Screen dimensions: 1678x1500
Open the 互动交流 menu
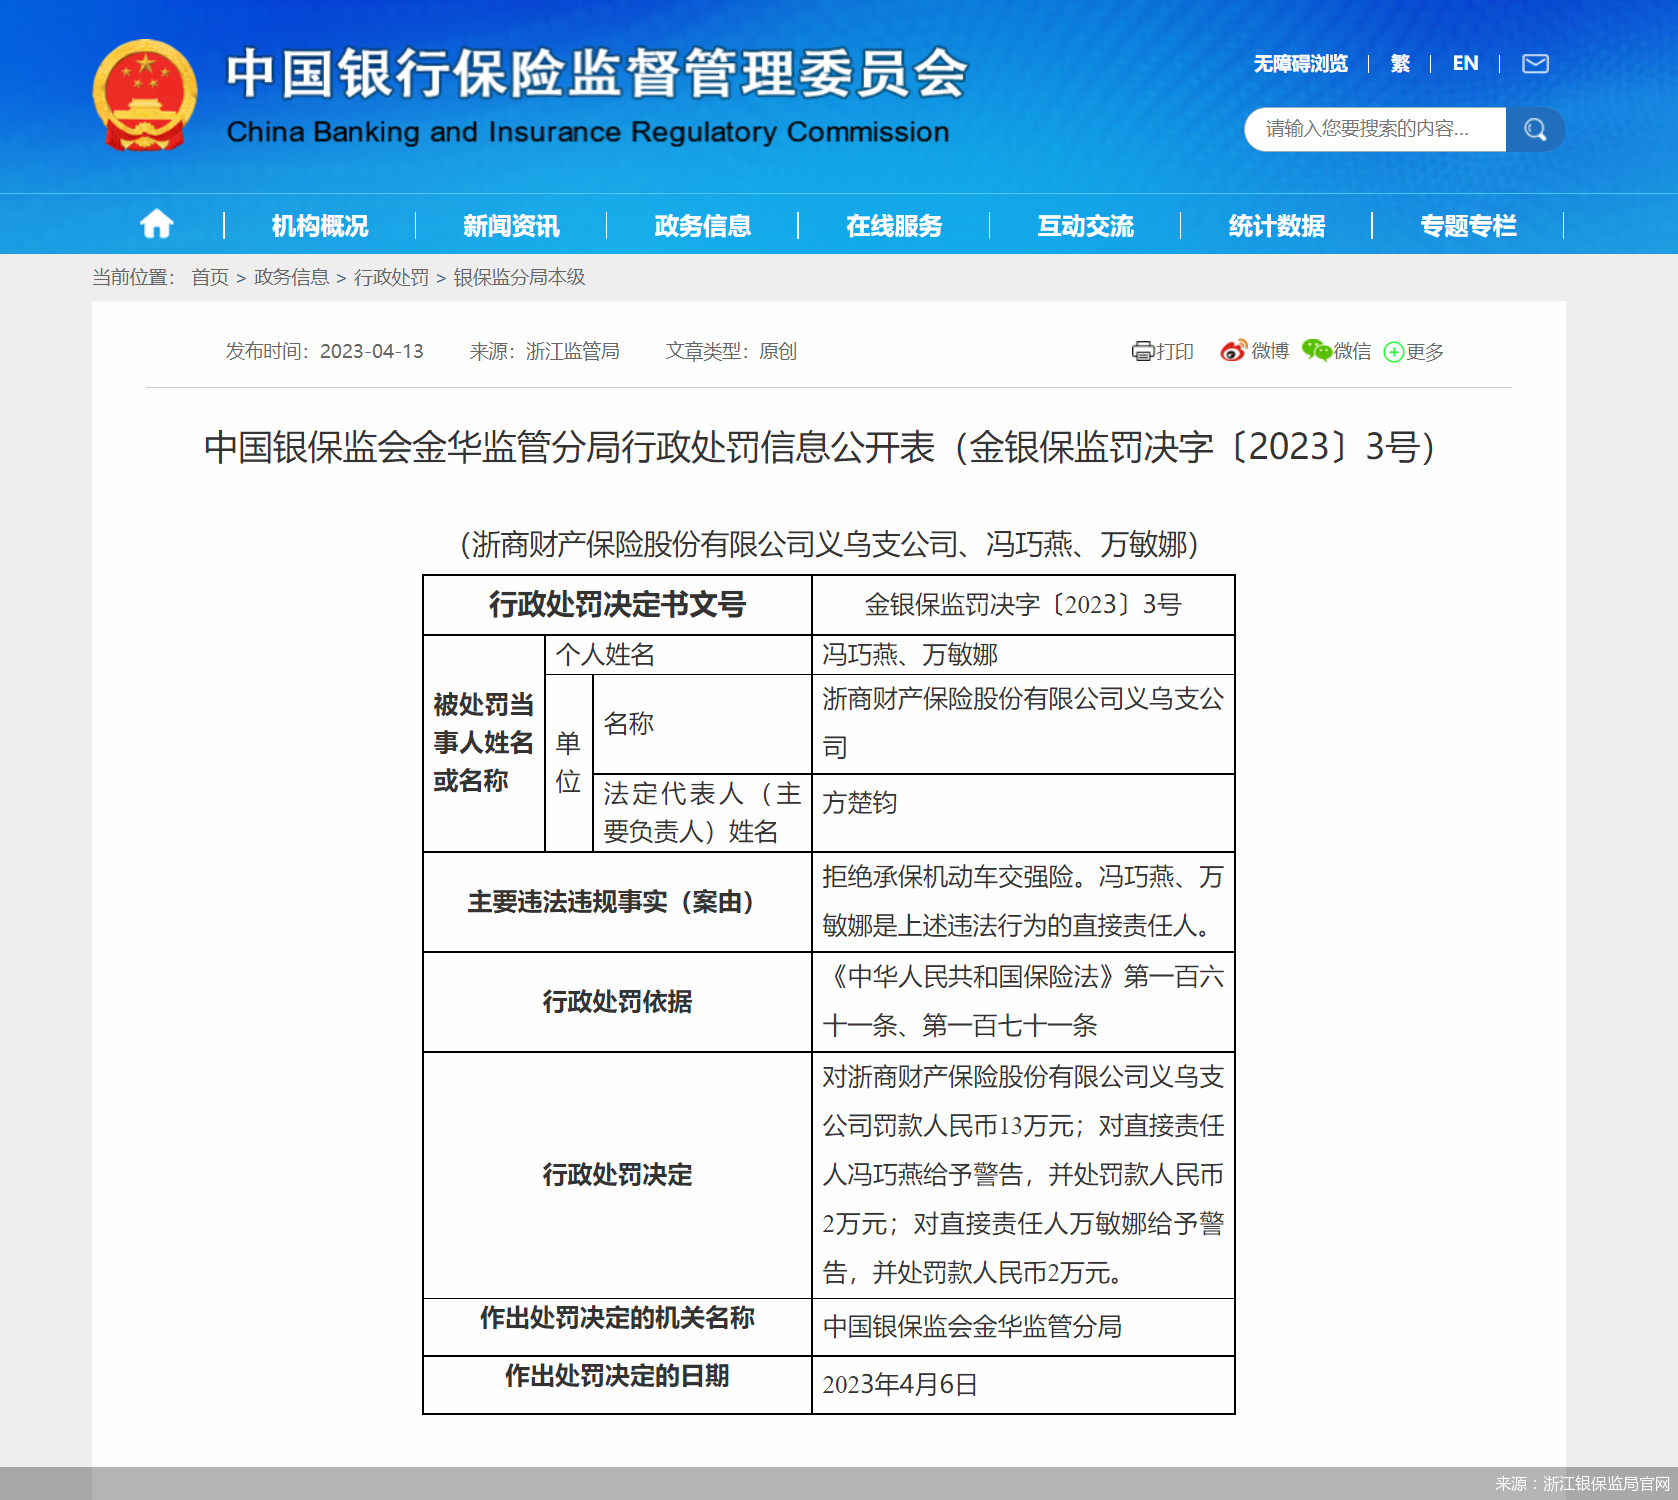(x=1085, y=226)
